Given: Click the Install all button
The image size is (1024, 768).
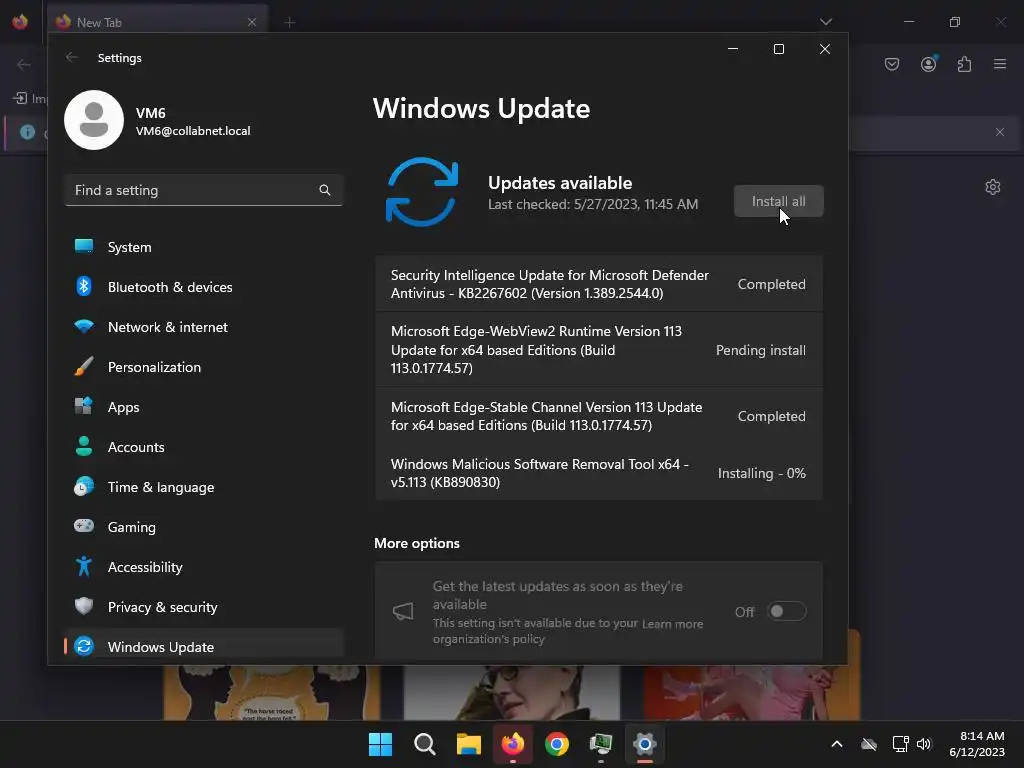Looking at the screenshot, I should pos(778,201).
